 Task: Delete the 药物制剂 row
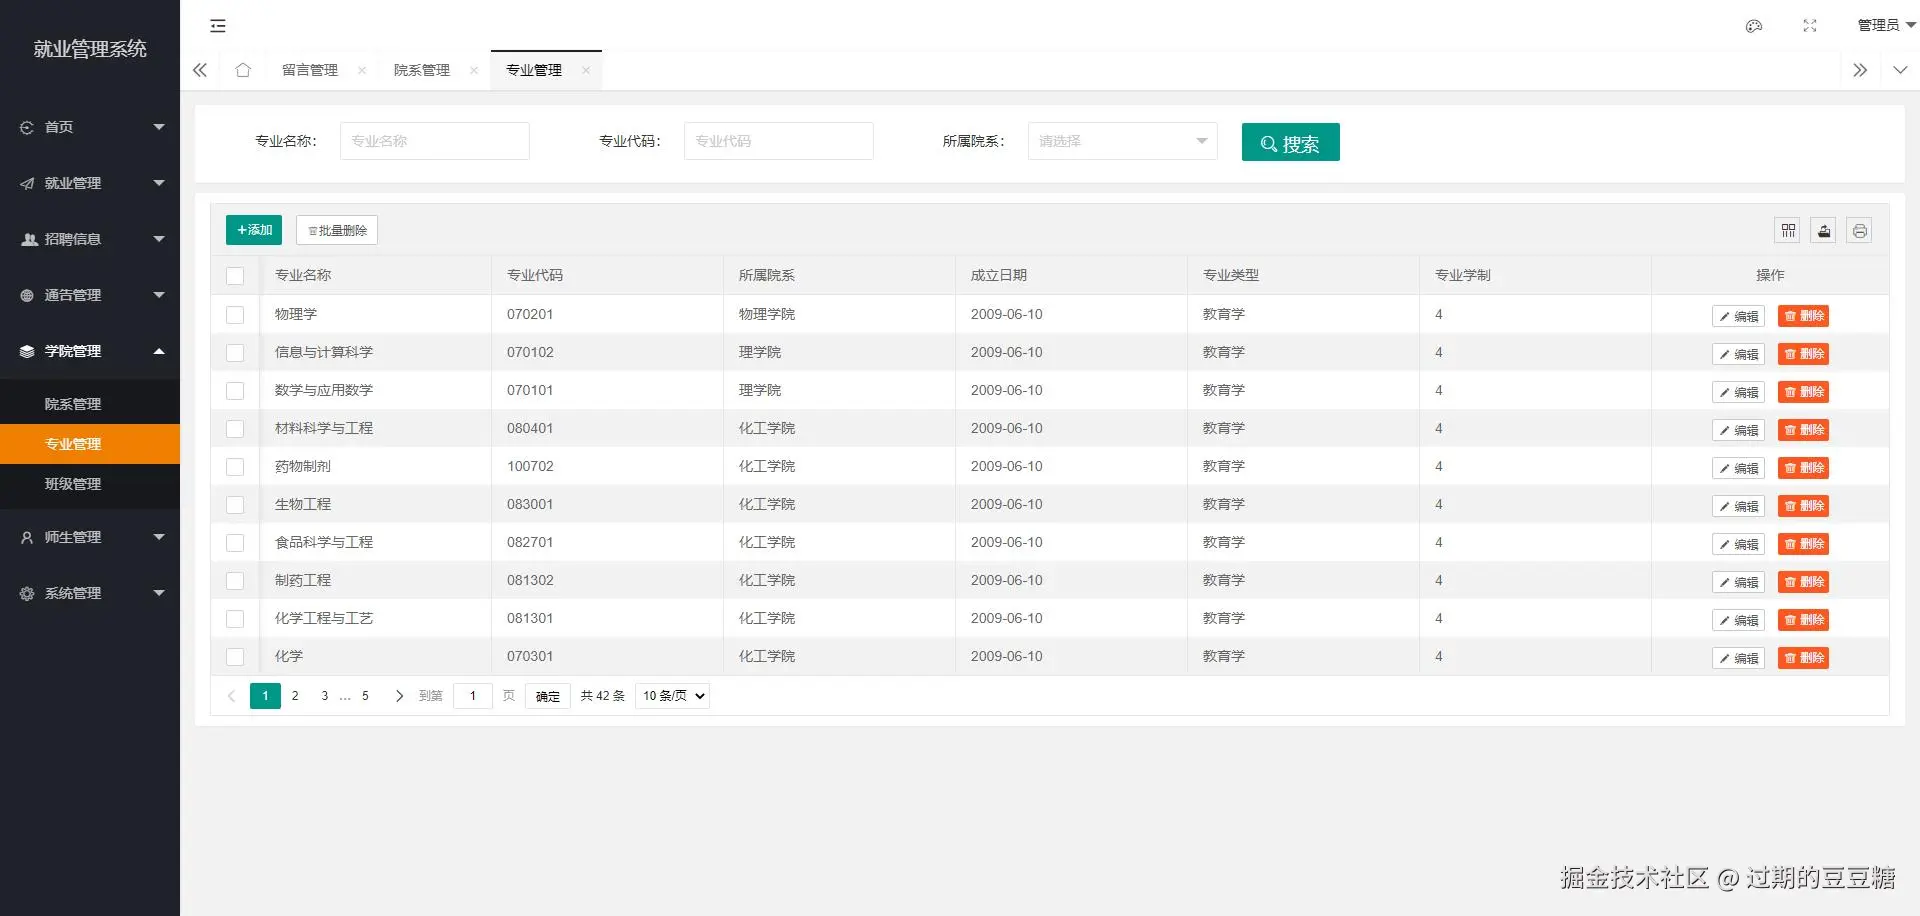tap(1803, 468)
